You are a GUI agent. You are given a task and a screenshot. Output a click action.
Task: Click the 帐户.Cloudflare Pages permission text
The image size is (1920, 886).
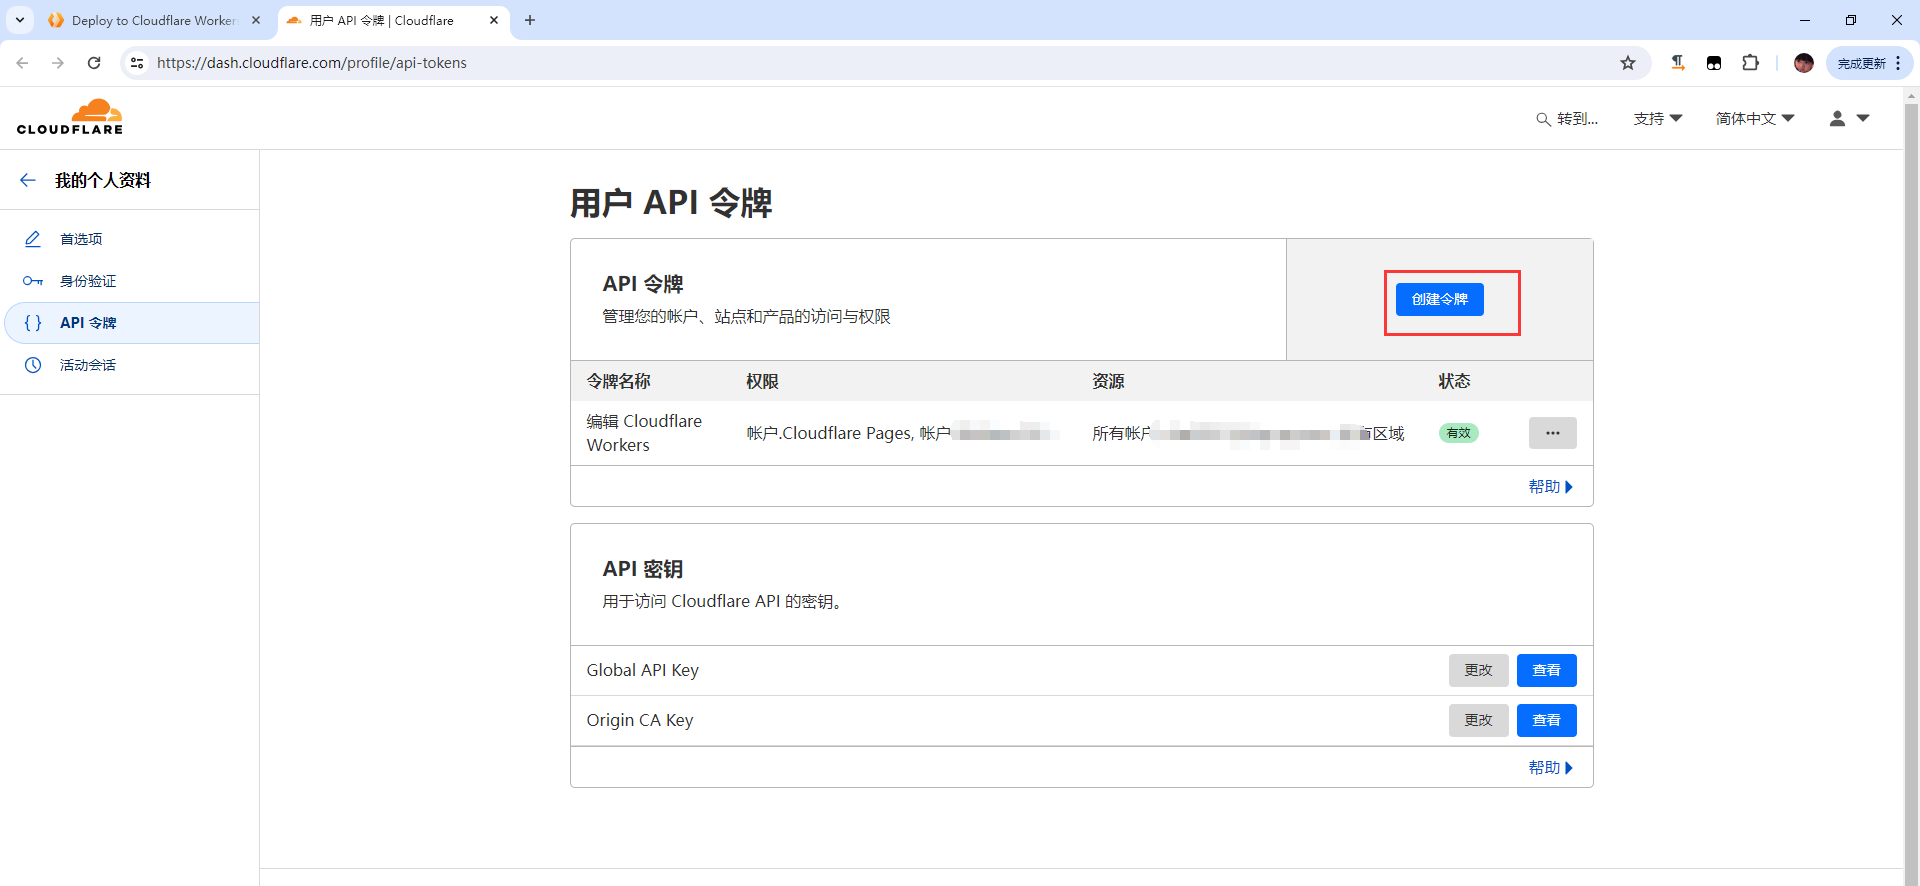829,433
